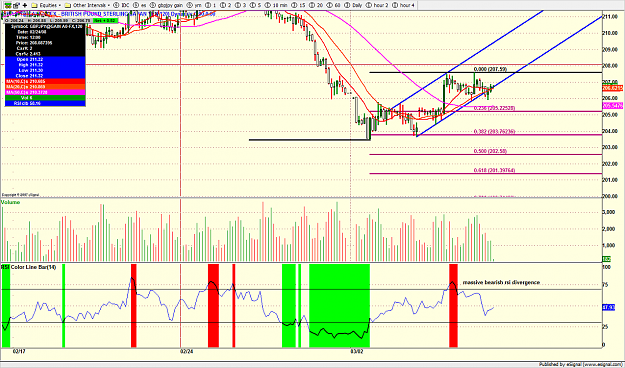Switch to the Daily interval
This screenshot has width=625, height=368.
353,5
